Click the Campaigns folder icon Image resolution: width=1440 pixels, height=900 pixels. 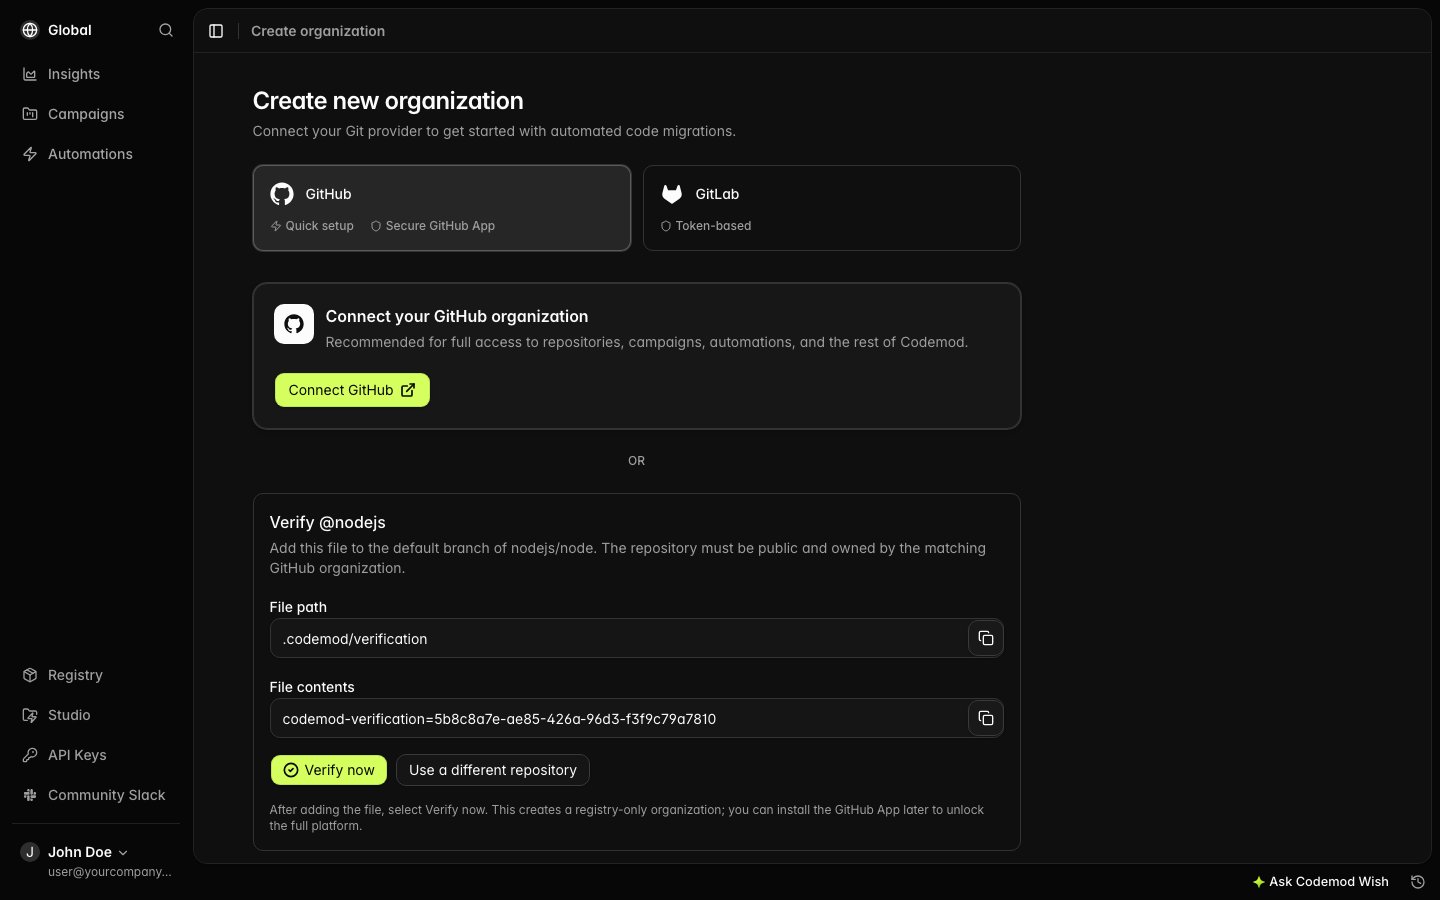point(30,114)
